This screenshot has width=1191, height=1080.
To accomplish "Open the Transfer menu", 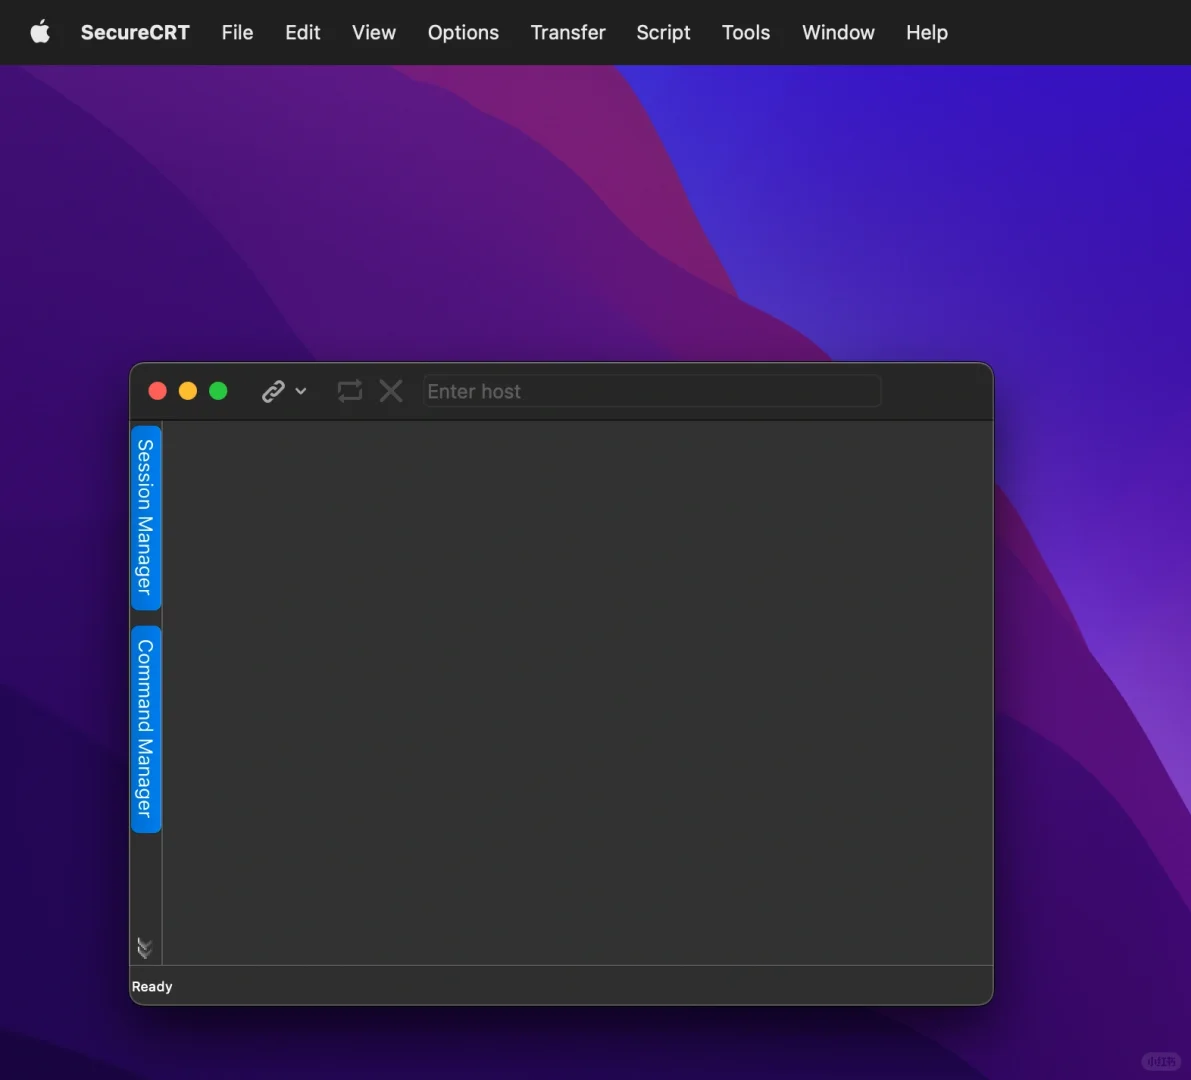I will [x=568, y=33].
